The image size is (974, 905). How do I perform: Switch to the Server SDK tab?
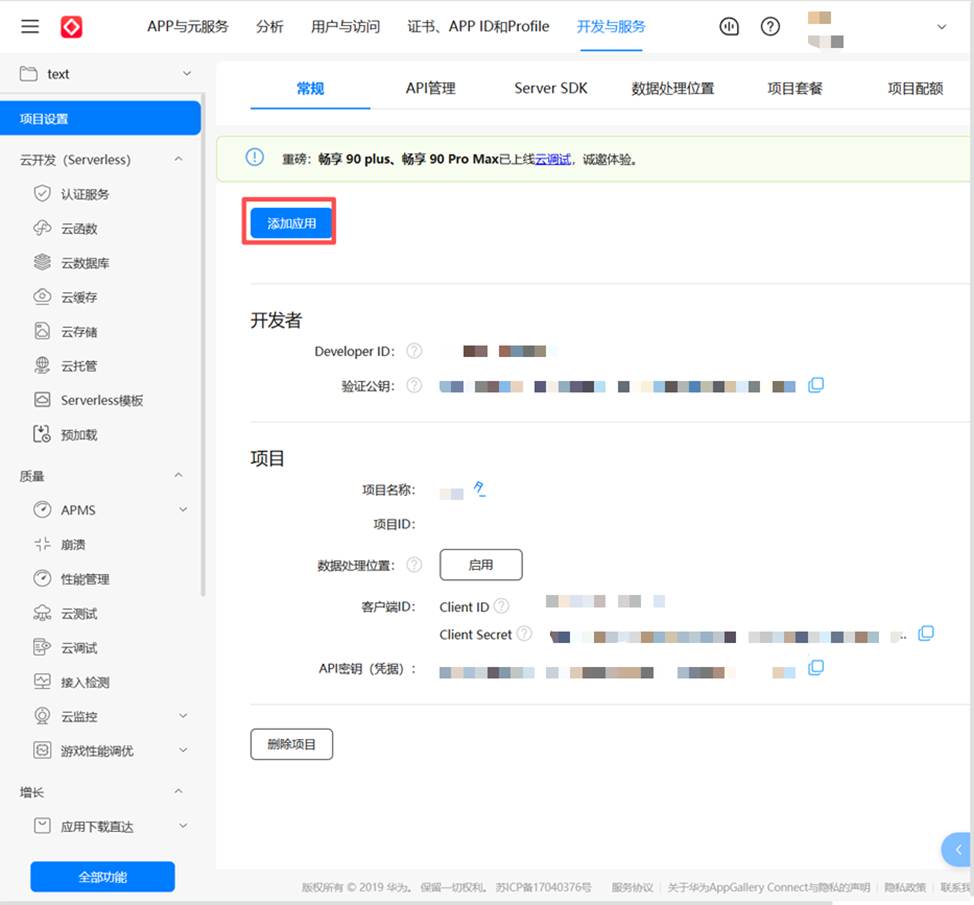tap(551, 88)
